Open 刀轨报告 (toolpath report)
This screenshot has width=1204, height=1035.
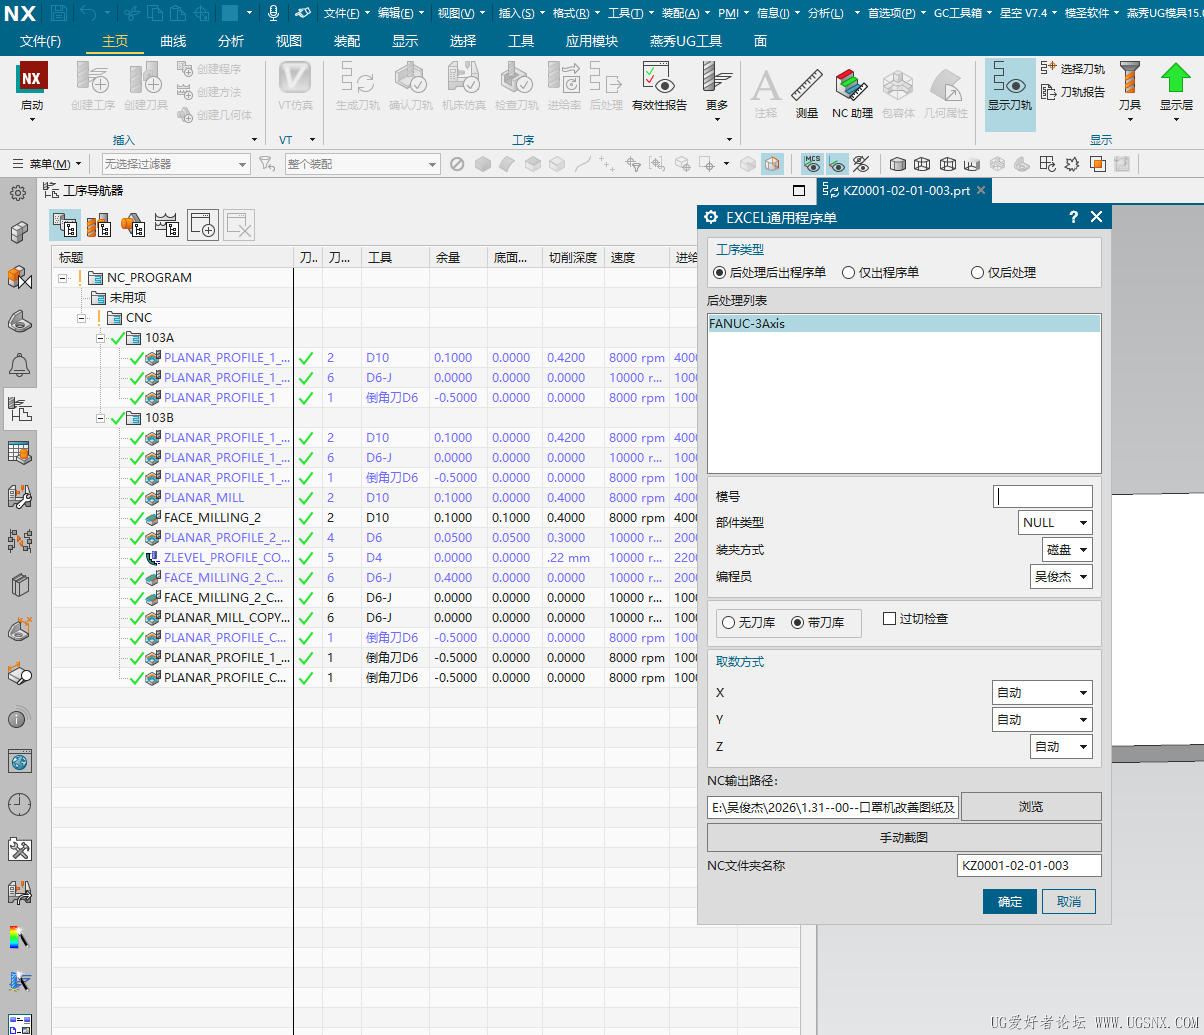1073,92
